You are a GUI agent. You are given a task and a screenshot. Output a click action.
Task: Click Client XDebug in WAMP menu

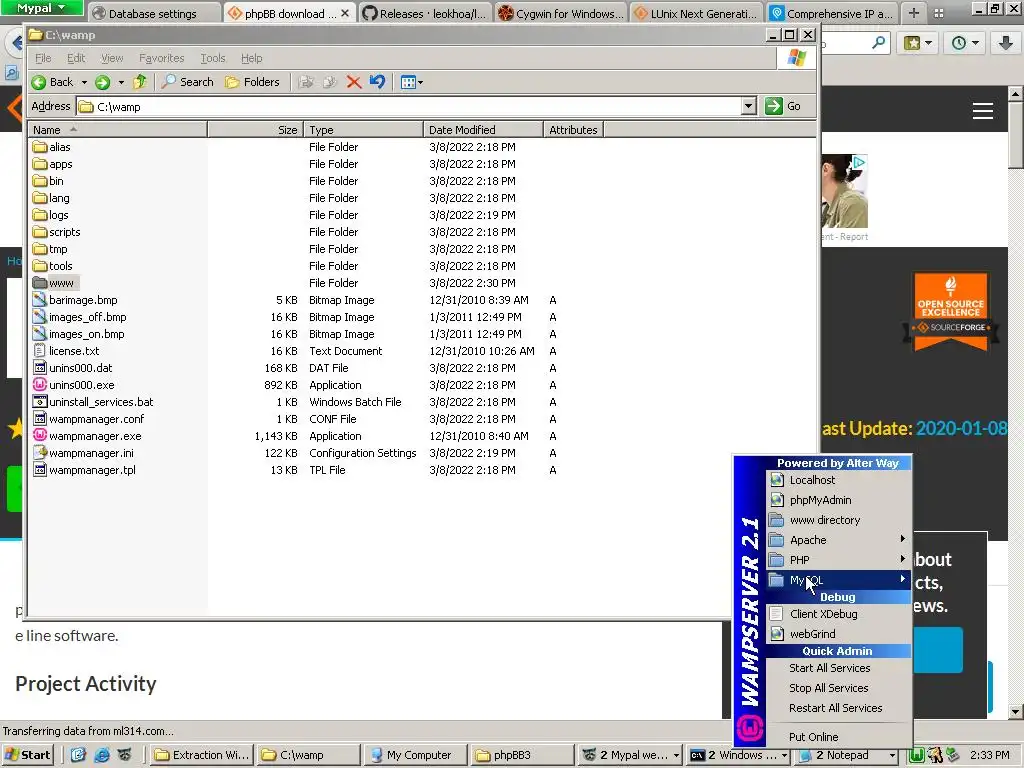click(839, 614)
